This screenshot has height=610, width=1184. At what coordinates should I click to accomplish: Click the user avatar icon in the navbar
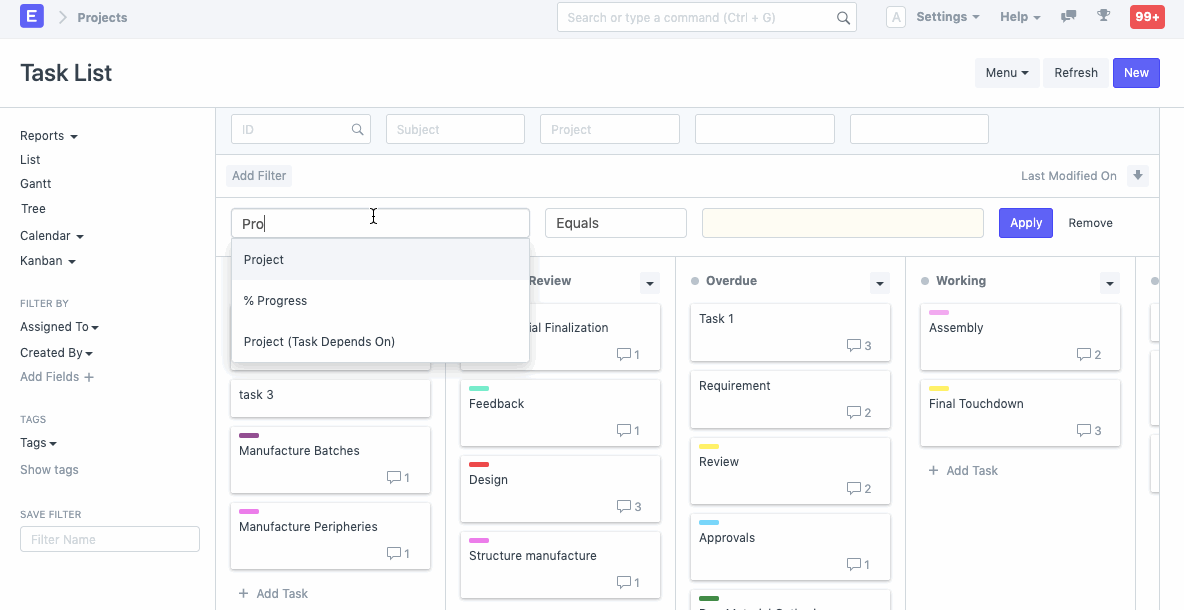pos(895,16)
